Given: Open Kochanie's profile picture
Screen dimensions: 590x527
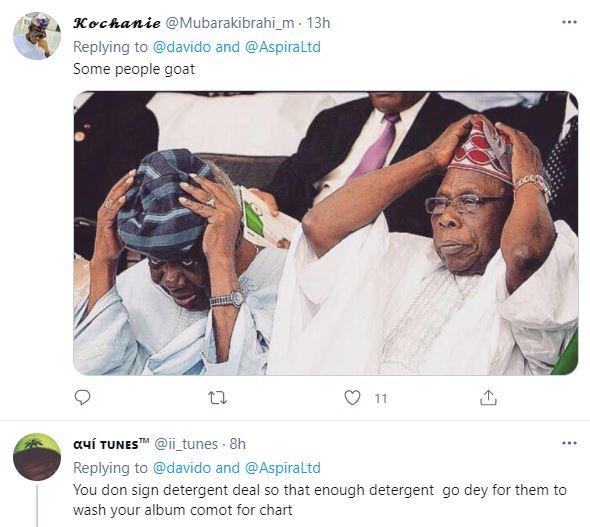Looking at the screenshot, I should [x=37, y=36].
